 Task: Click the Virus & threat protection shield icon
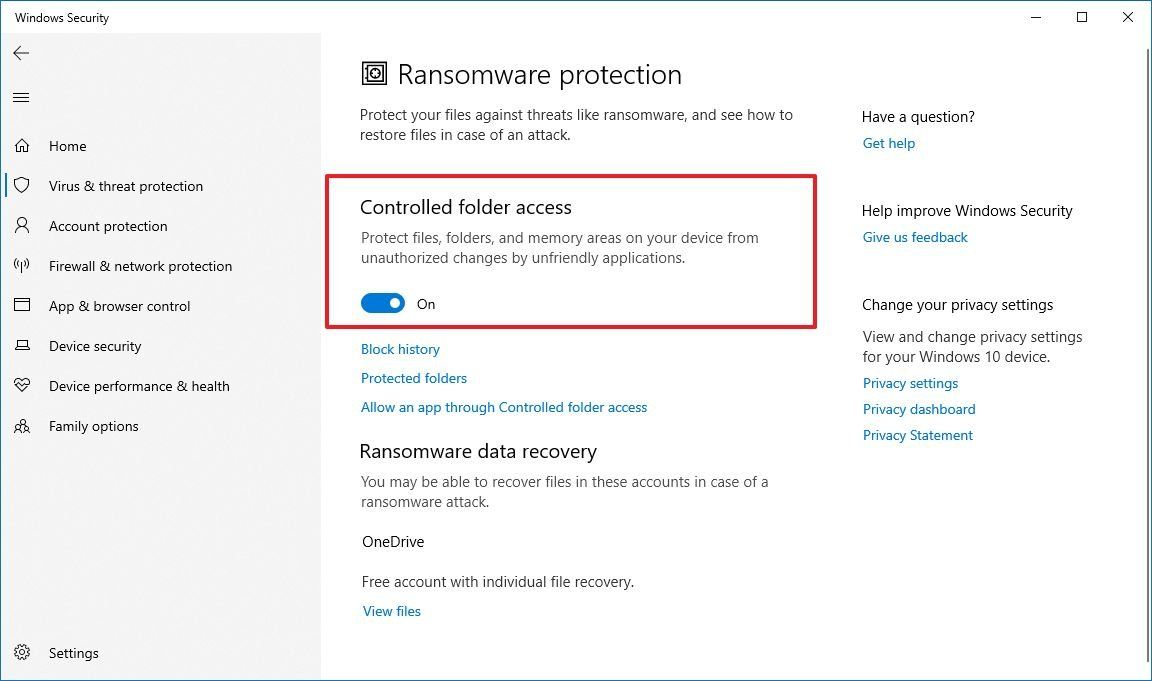[22, 186]
